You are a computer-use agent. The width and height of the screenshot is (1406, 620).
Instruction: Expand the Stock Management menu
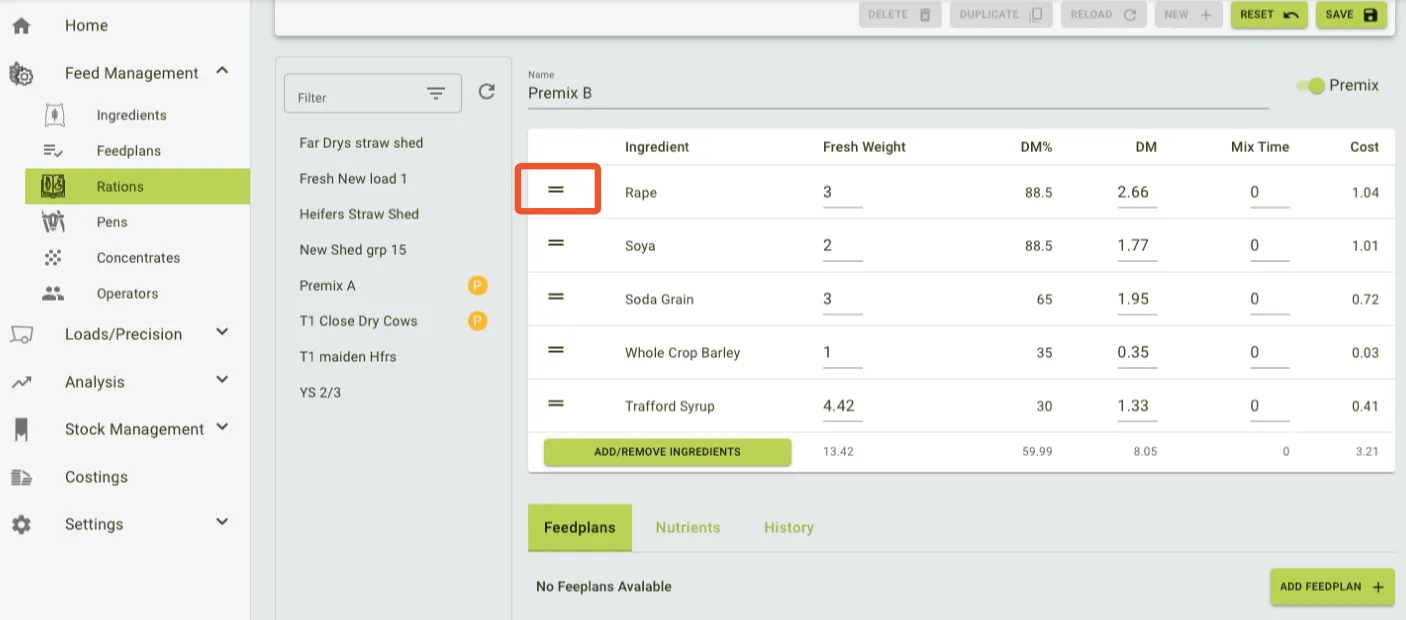click(x=222, y=428)
